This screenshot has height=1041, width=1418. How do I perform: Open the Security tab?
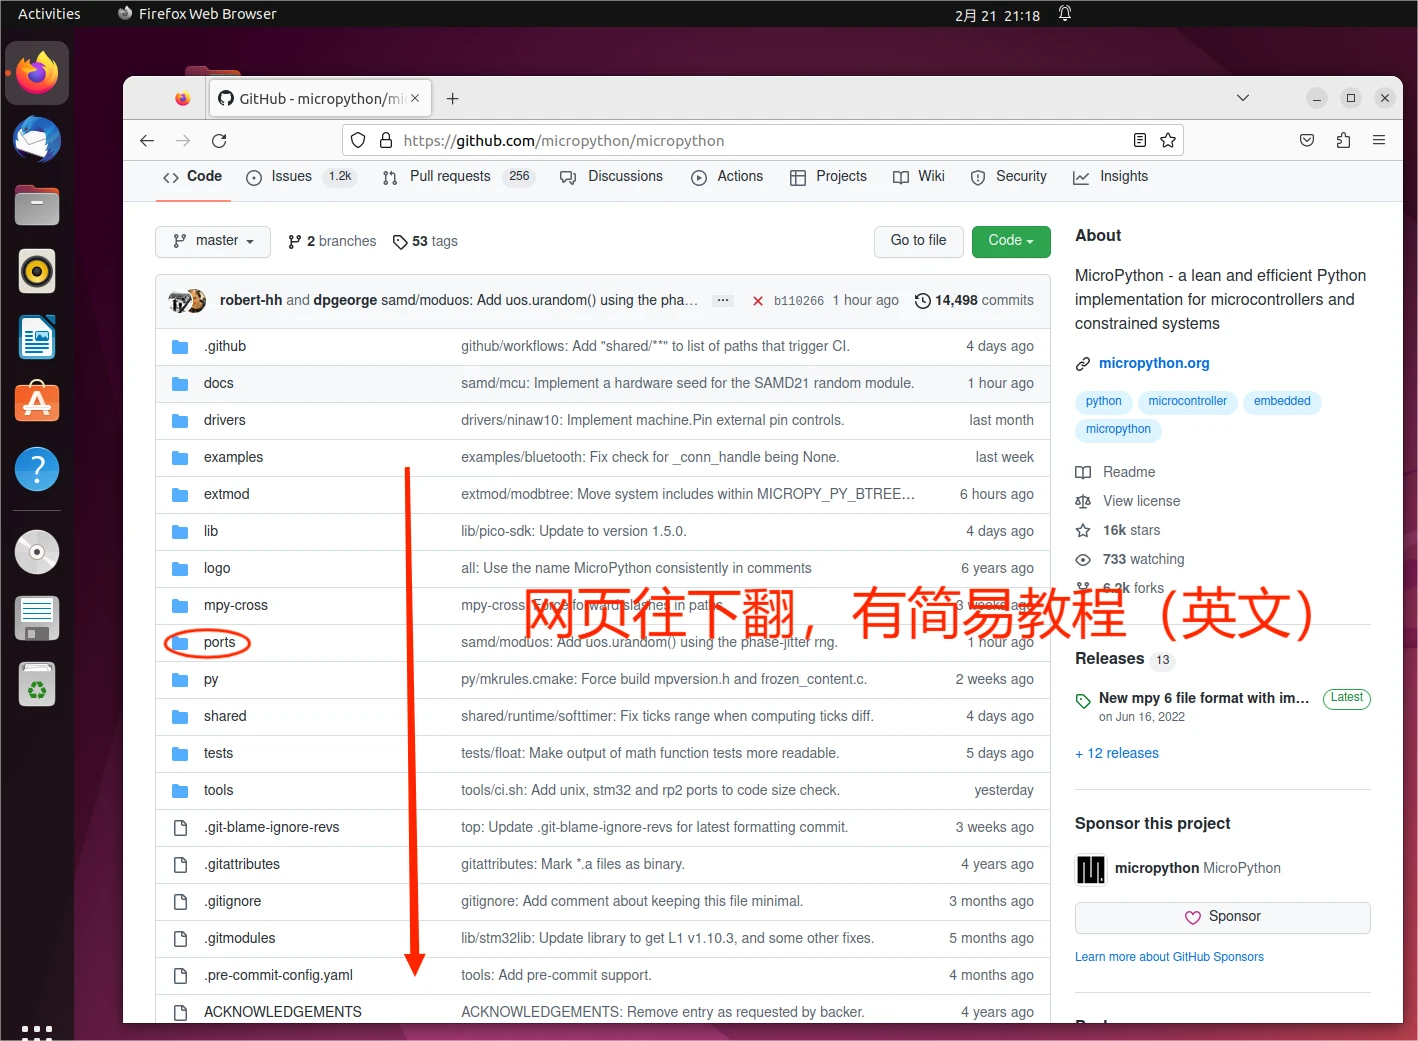tap(1008, 177)
